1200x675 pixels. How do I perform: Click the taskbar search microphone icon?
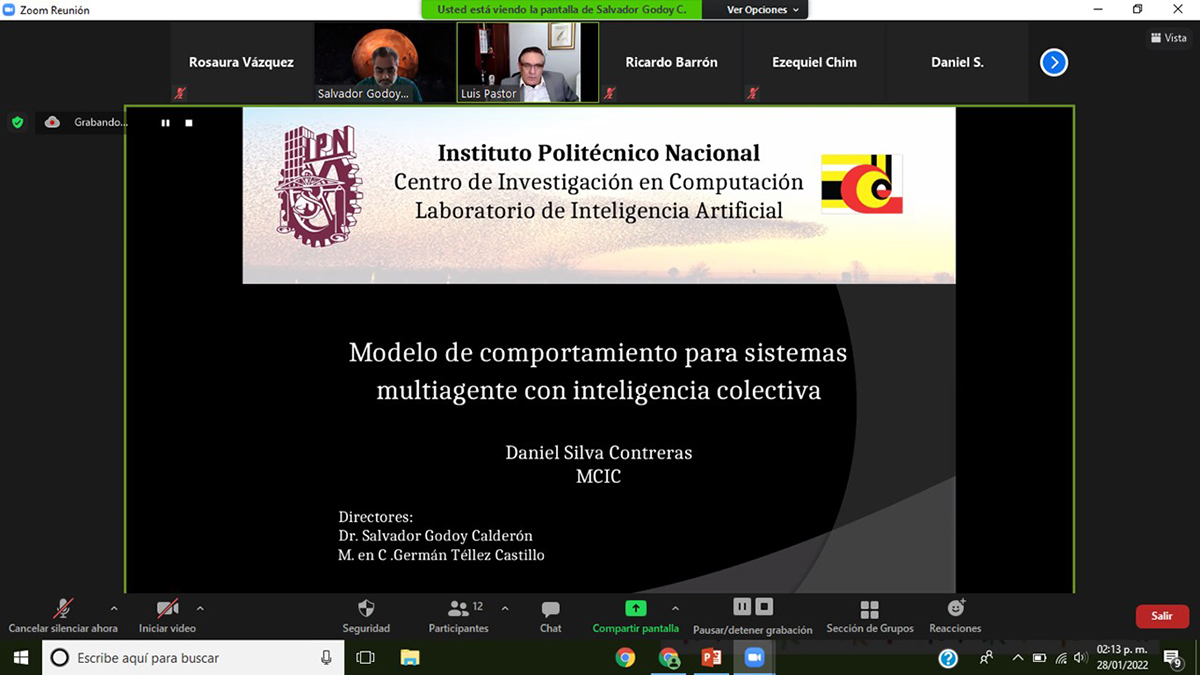(326, 658)
